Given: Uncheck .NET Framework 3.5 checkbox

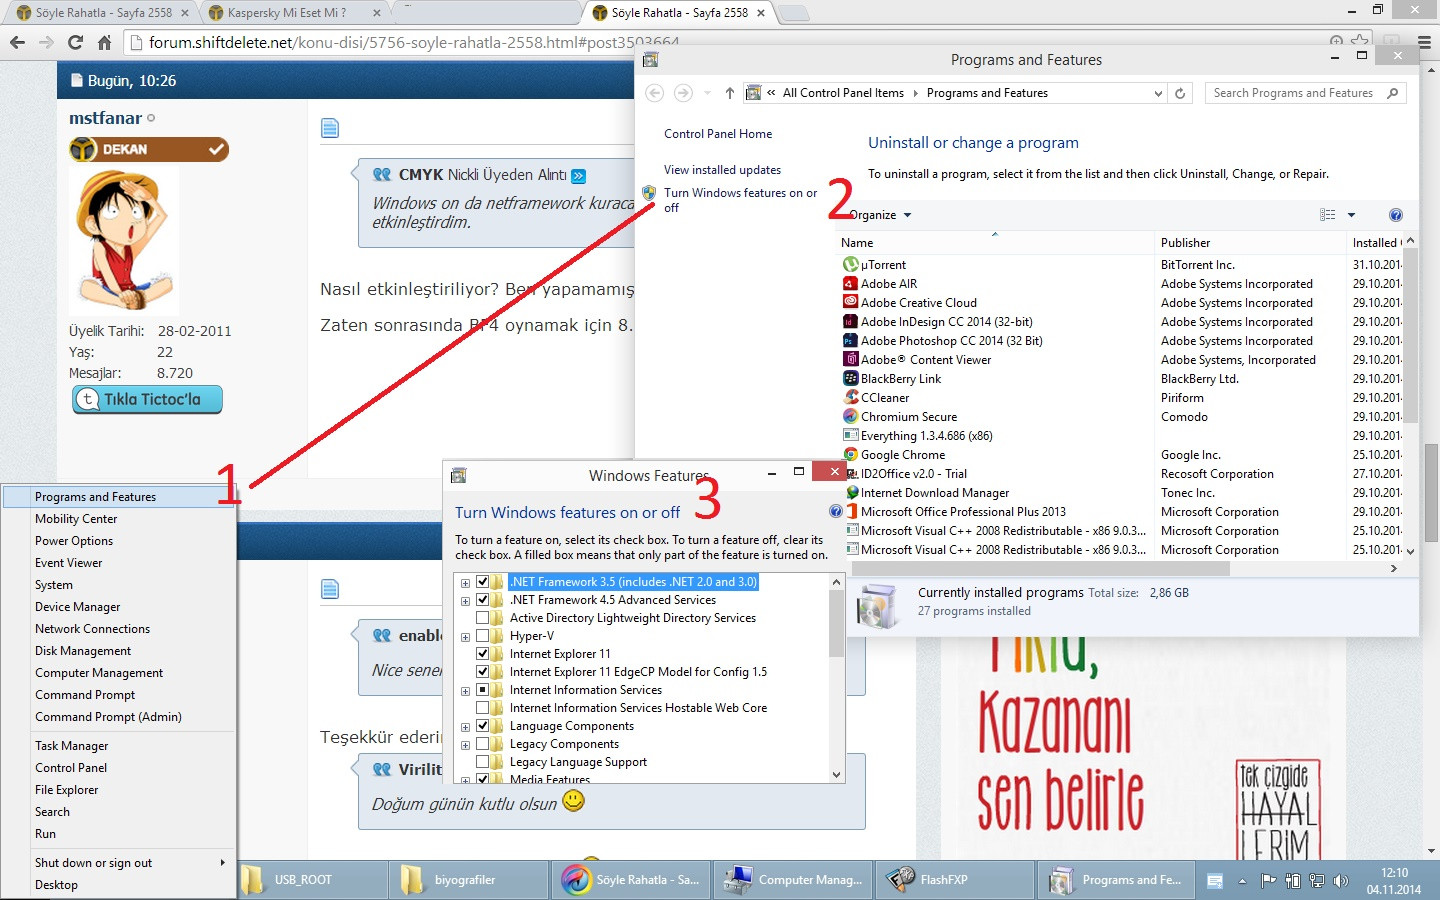Looking at the screenshot, I should click(483, 582).
